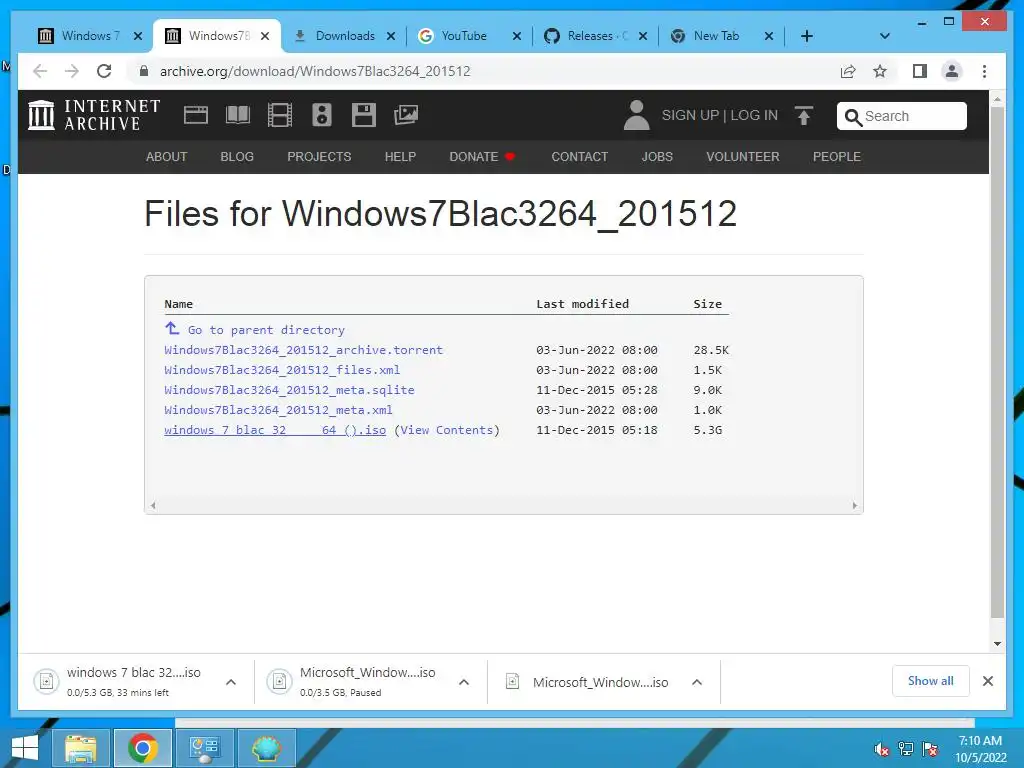1024x768 pixels.
Task: Open the PEOPLE menu item
Action: 837,157
